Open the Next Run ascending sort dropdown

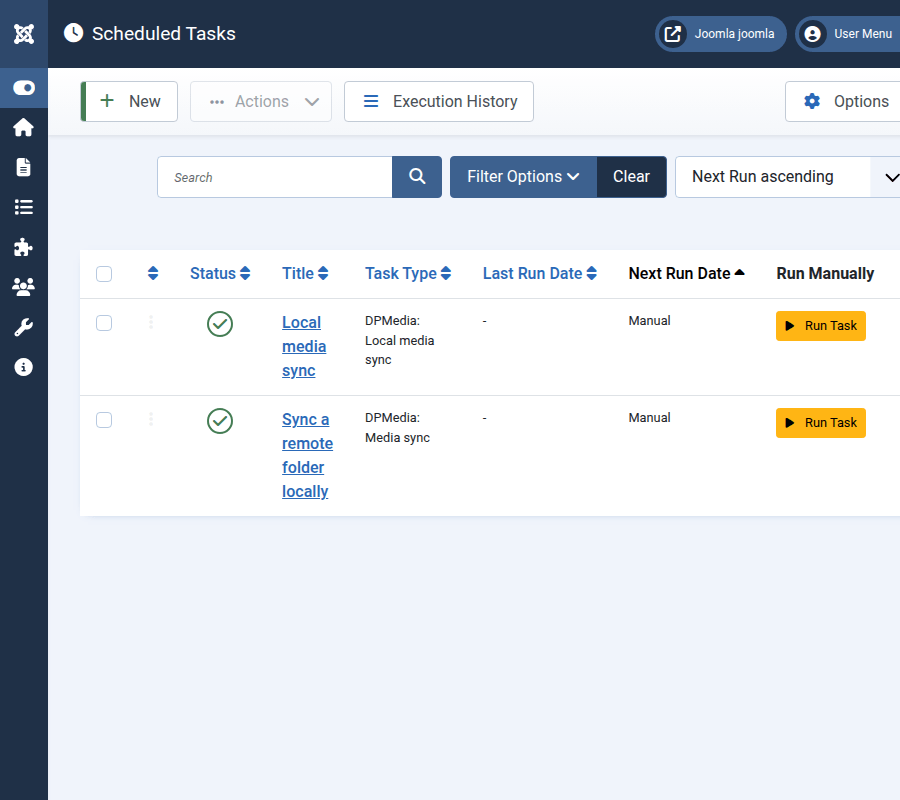pyautogui.click(x=788, y=177)
